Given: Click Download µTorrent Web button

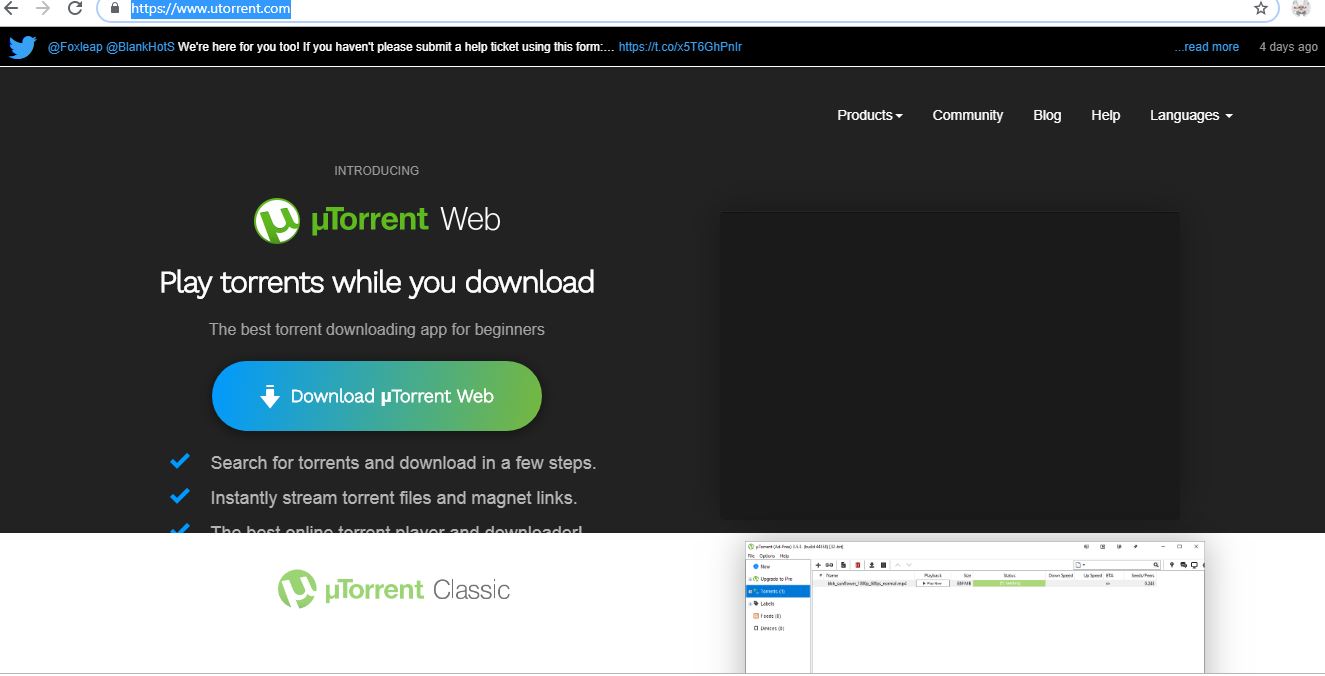Looking at the screenshot, I should (x=377, y=396).
